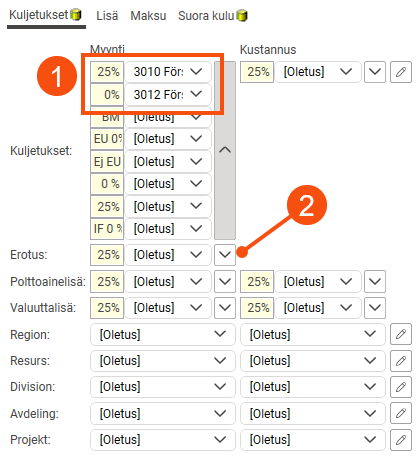Viewport: 417px width, 457px height.
Task: Expand the Erotus row chevron button
Action: tap(225, 255)
